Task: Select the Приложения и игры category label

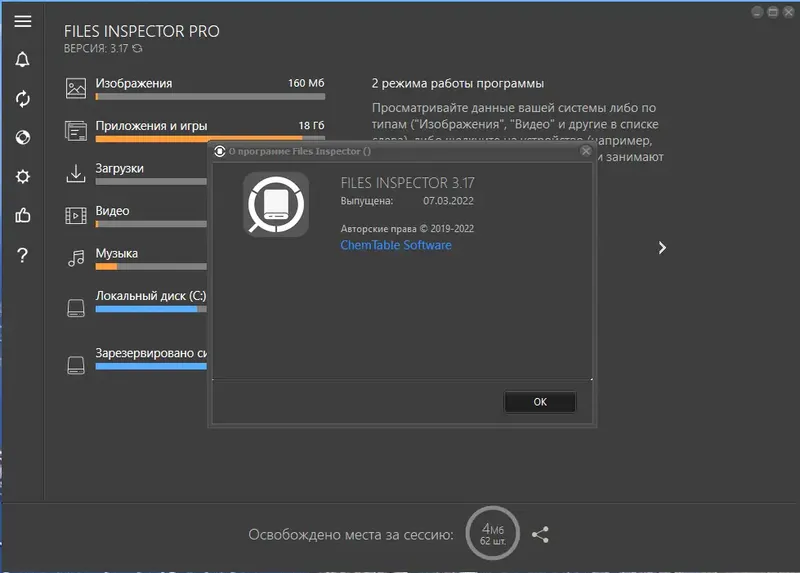Action: 152,126
